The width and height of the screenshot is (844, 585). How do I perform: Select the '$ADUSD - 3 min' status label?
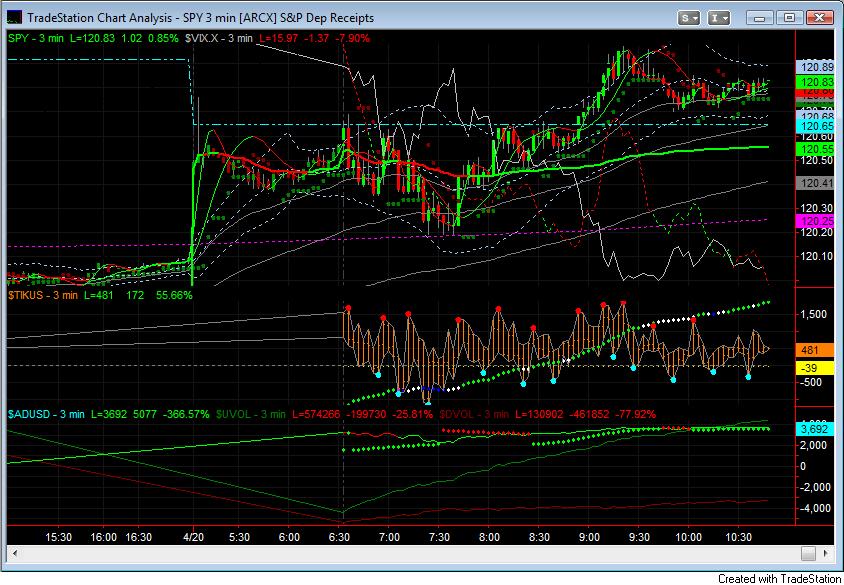[46, 414]
